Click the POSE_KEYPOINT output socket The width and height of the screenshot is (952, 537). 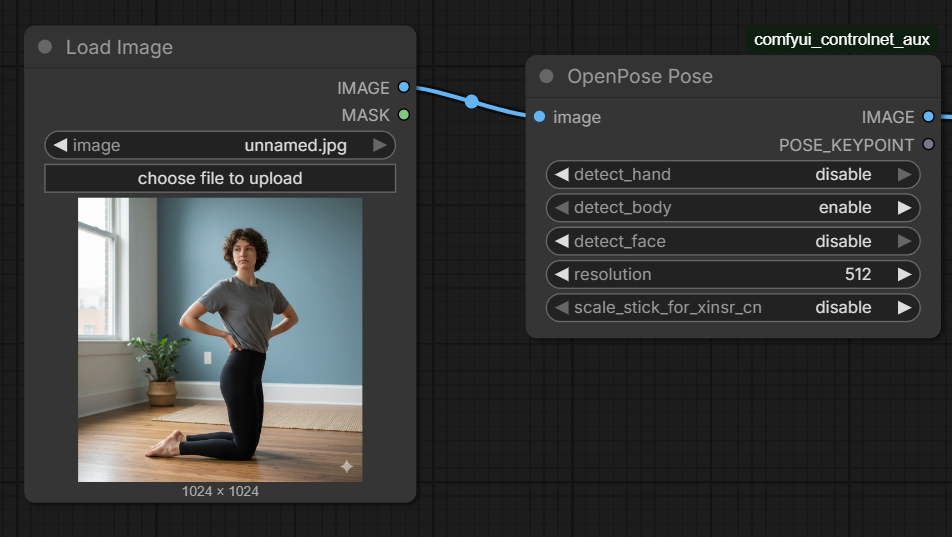coord(928,144)
